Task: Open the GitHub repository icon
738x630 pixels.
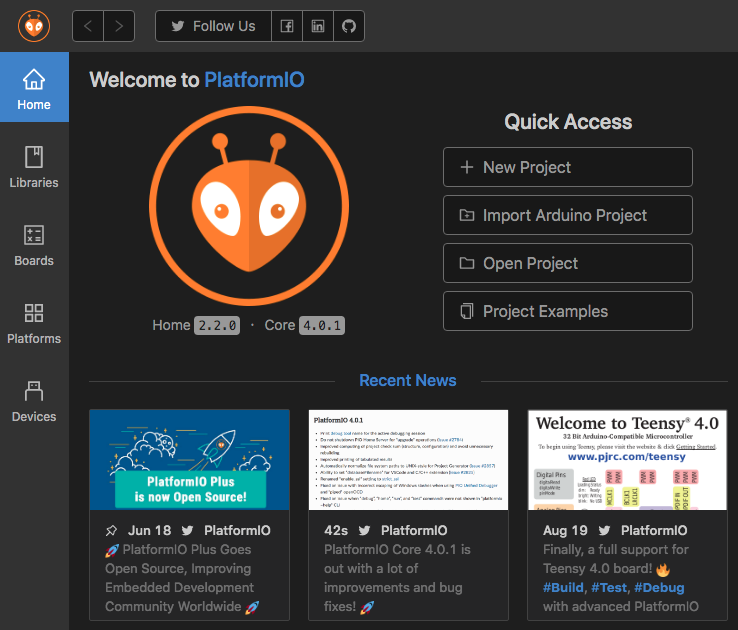Action: 349,26
